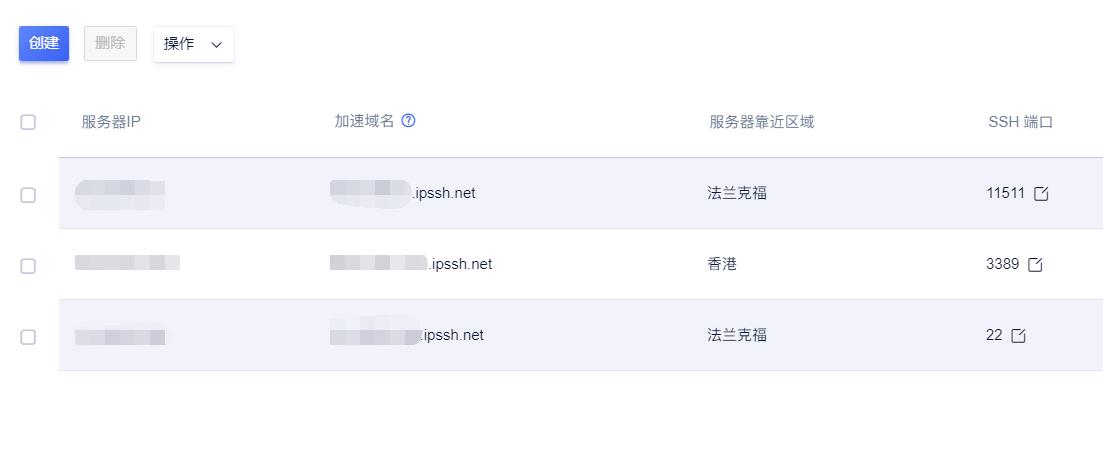Click the third row's .ipssh.net domain
The image size is (1103, 457).
click(x=407, y=333)
